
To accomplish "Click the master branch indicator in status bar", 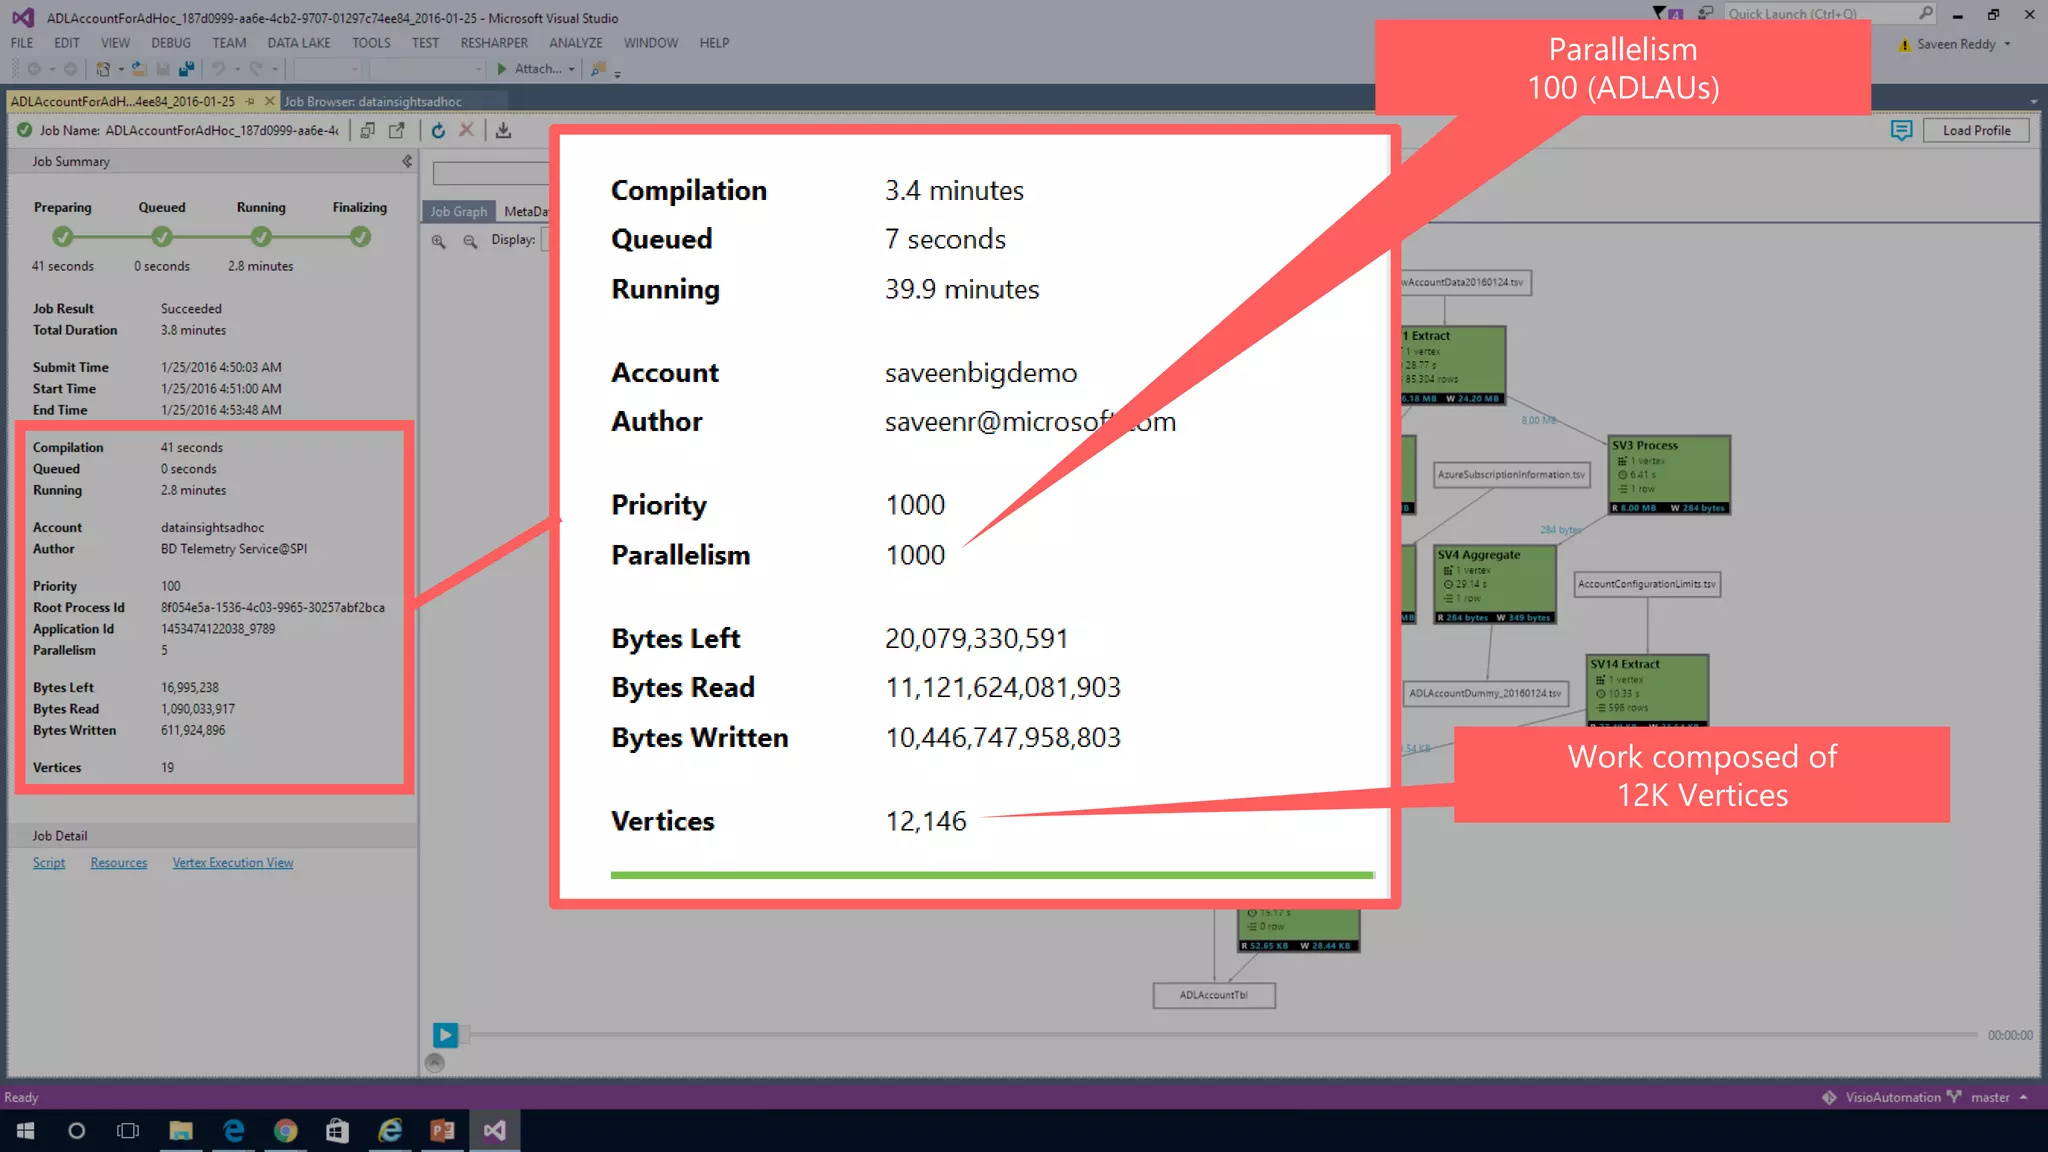I will (1990, 1097).
